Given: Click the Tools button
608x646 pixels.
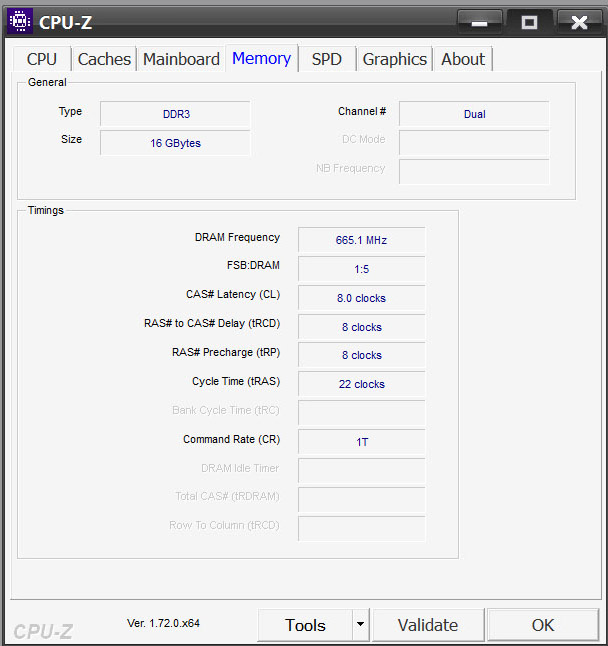Looking at the screenshot, I should [x=305, y=625].
